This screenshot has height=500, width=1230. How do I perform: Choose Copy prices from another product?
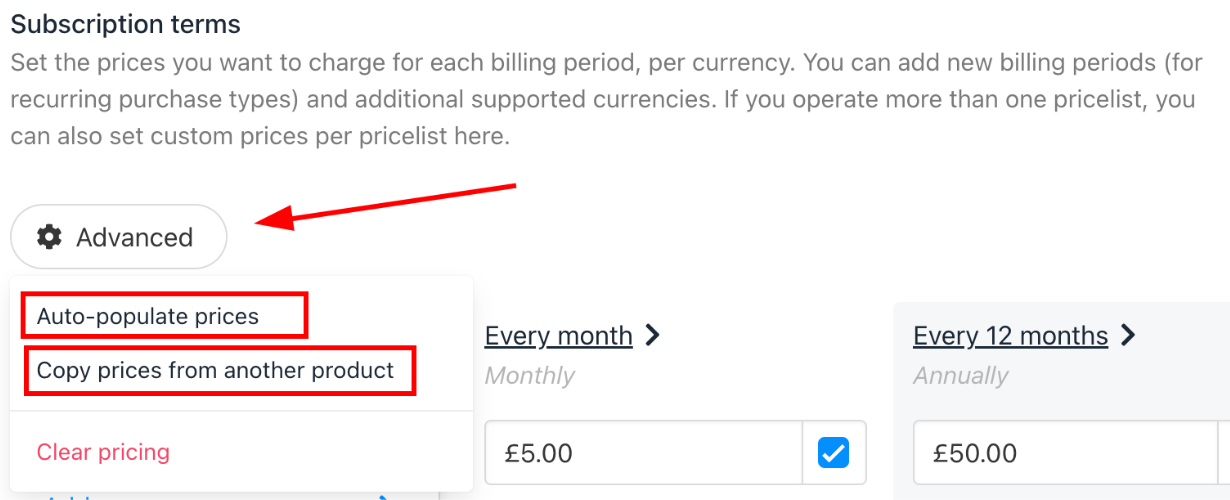216,370
